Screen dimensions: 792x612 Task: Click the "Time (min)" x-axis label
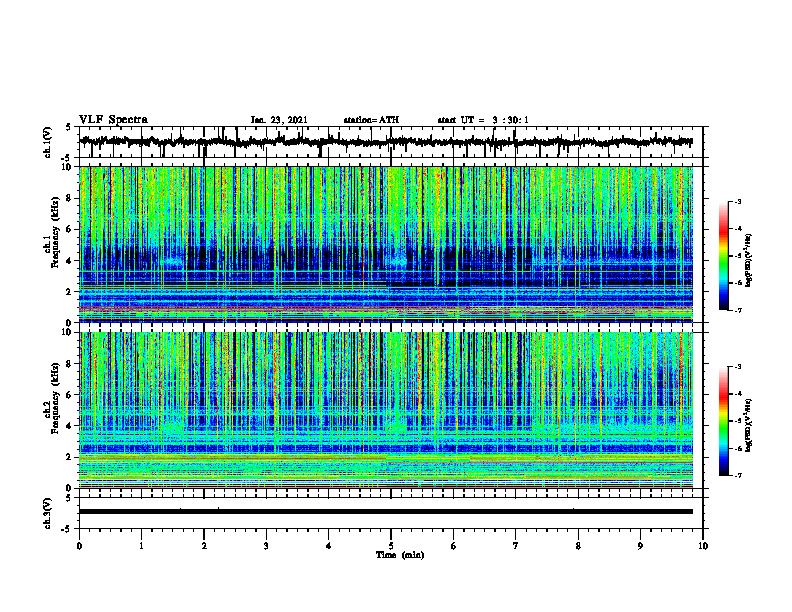400,555
